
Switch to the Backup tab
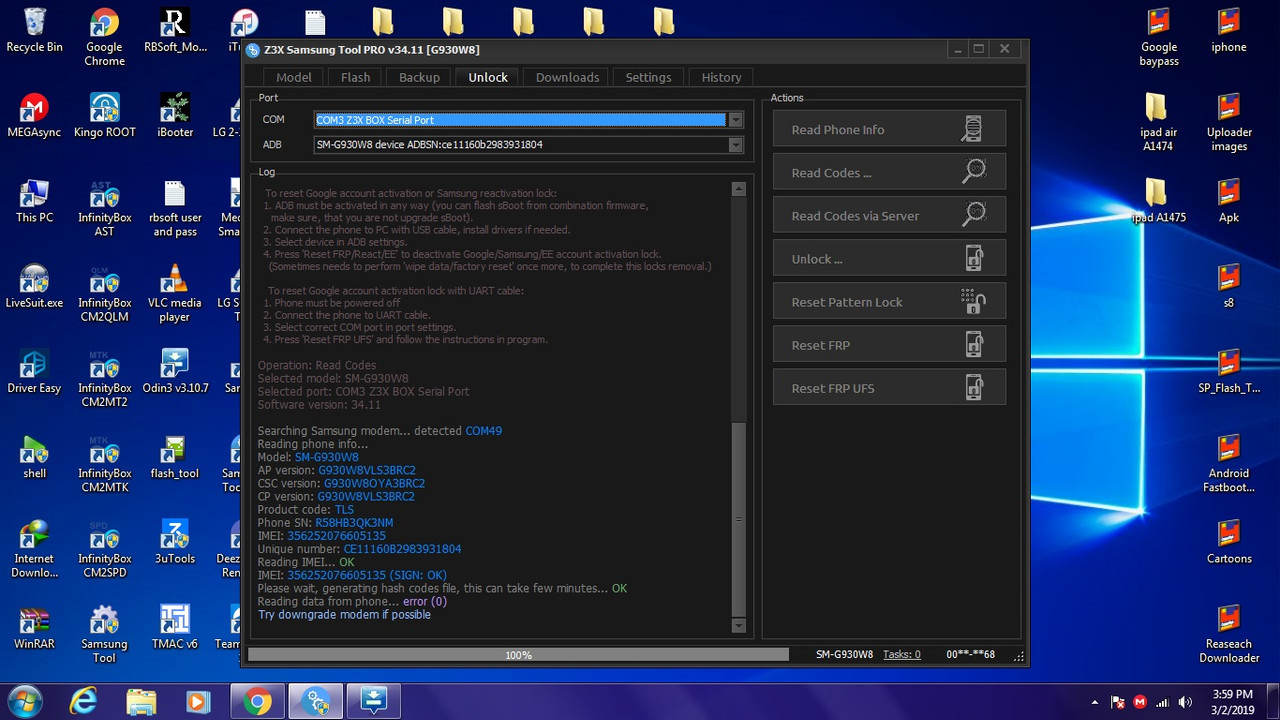(x=419, y=77)
